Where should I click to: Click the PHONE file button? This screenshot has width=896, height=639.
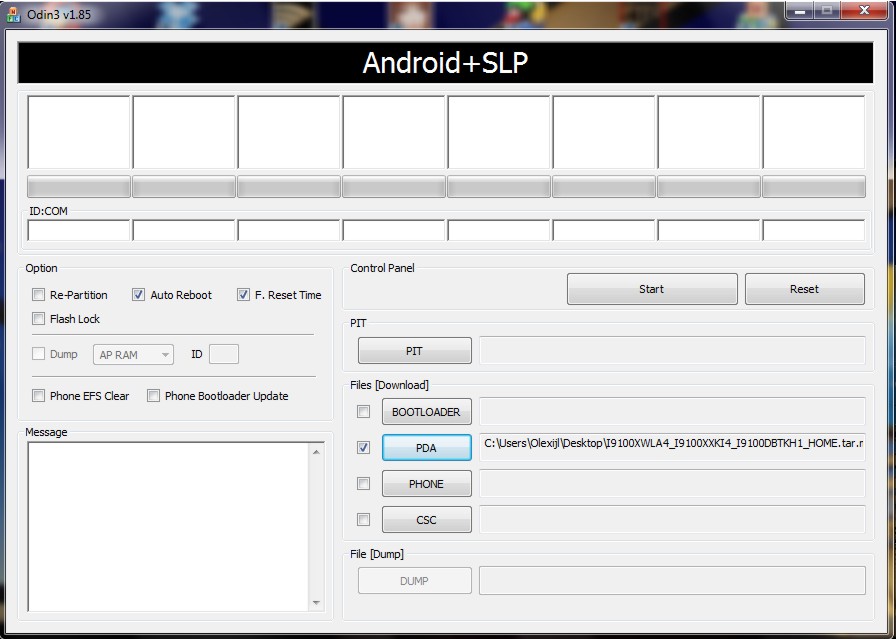point(427,484)
